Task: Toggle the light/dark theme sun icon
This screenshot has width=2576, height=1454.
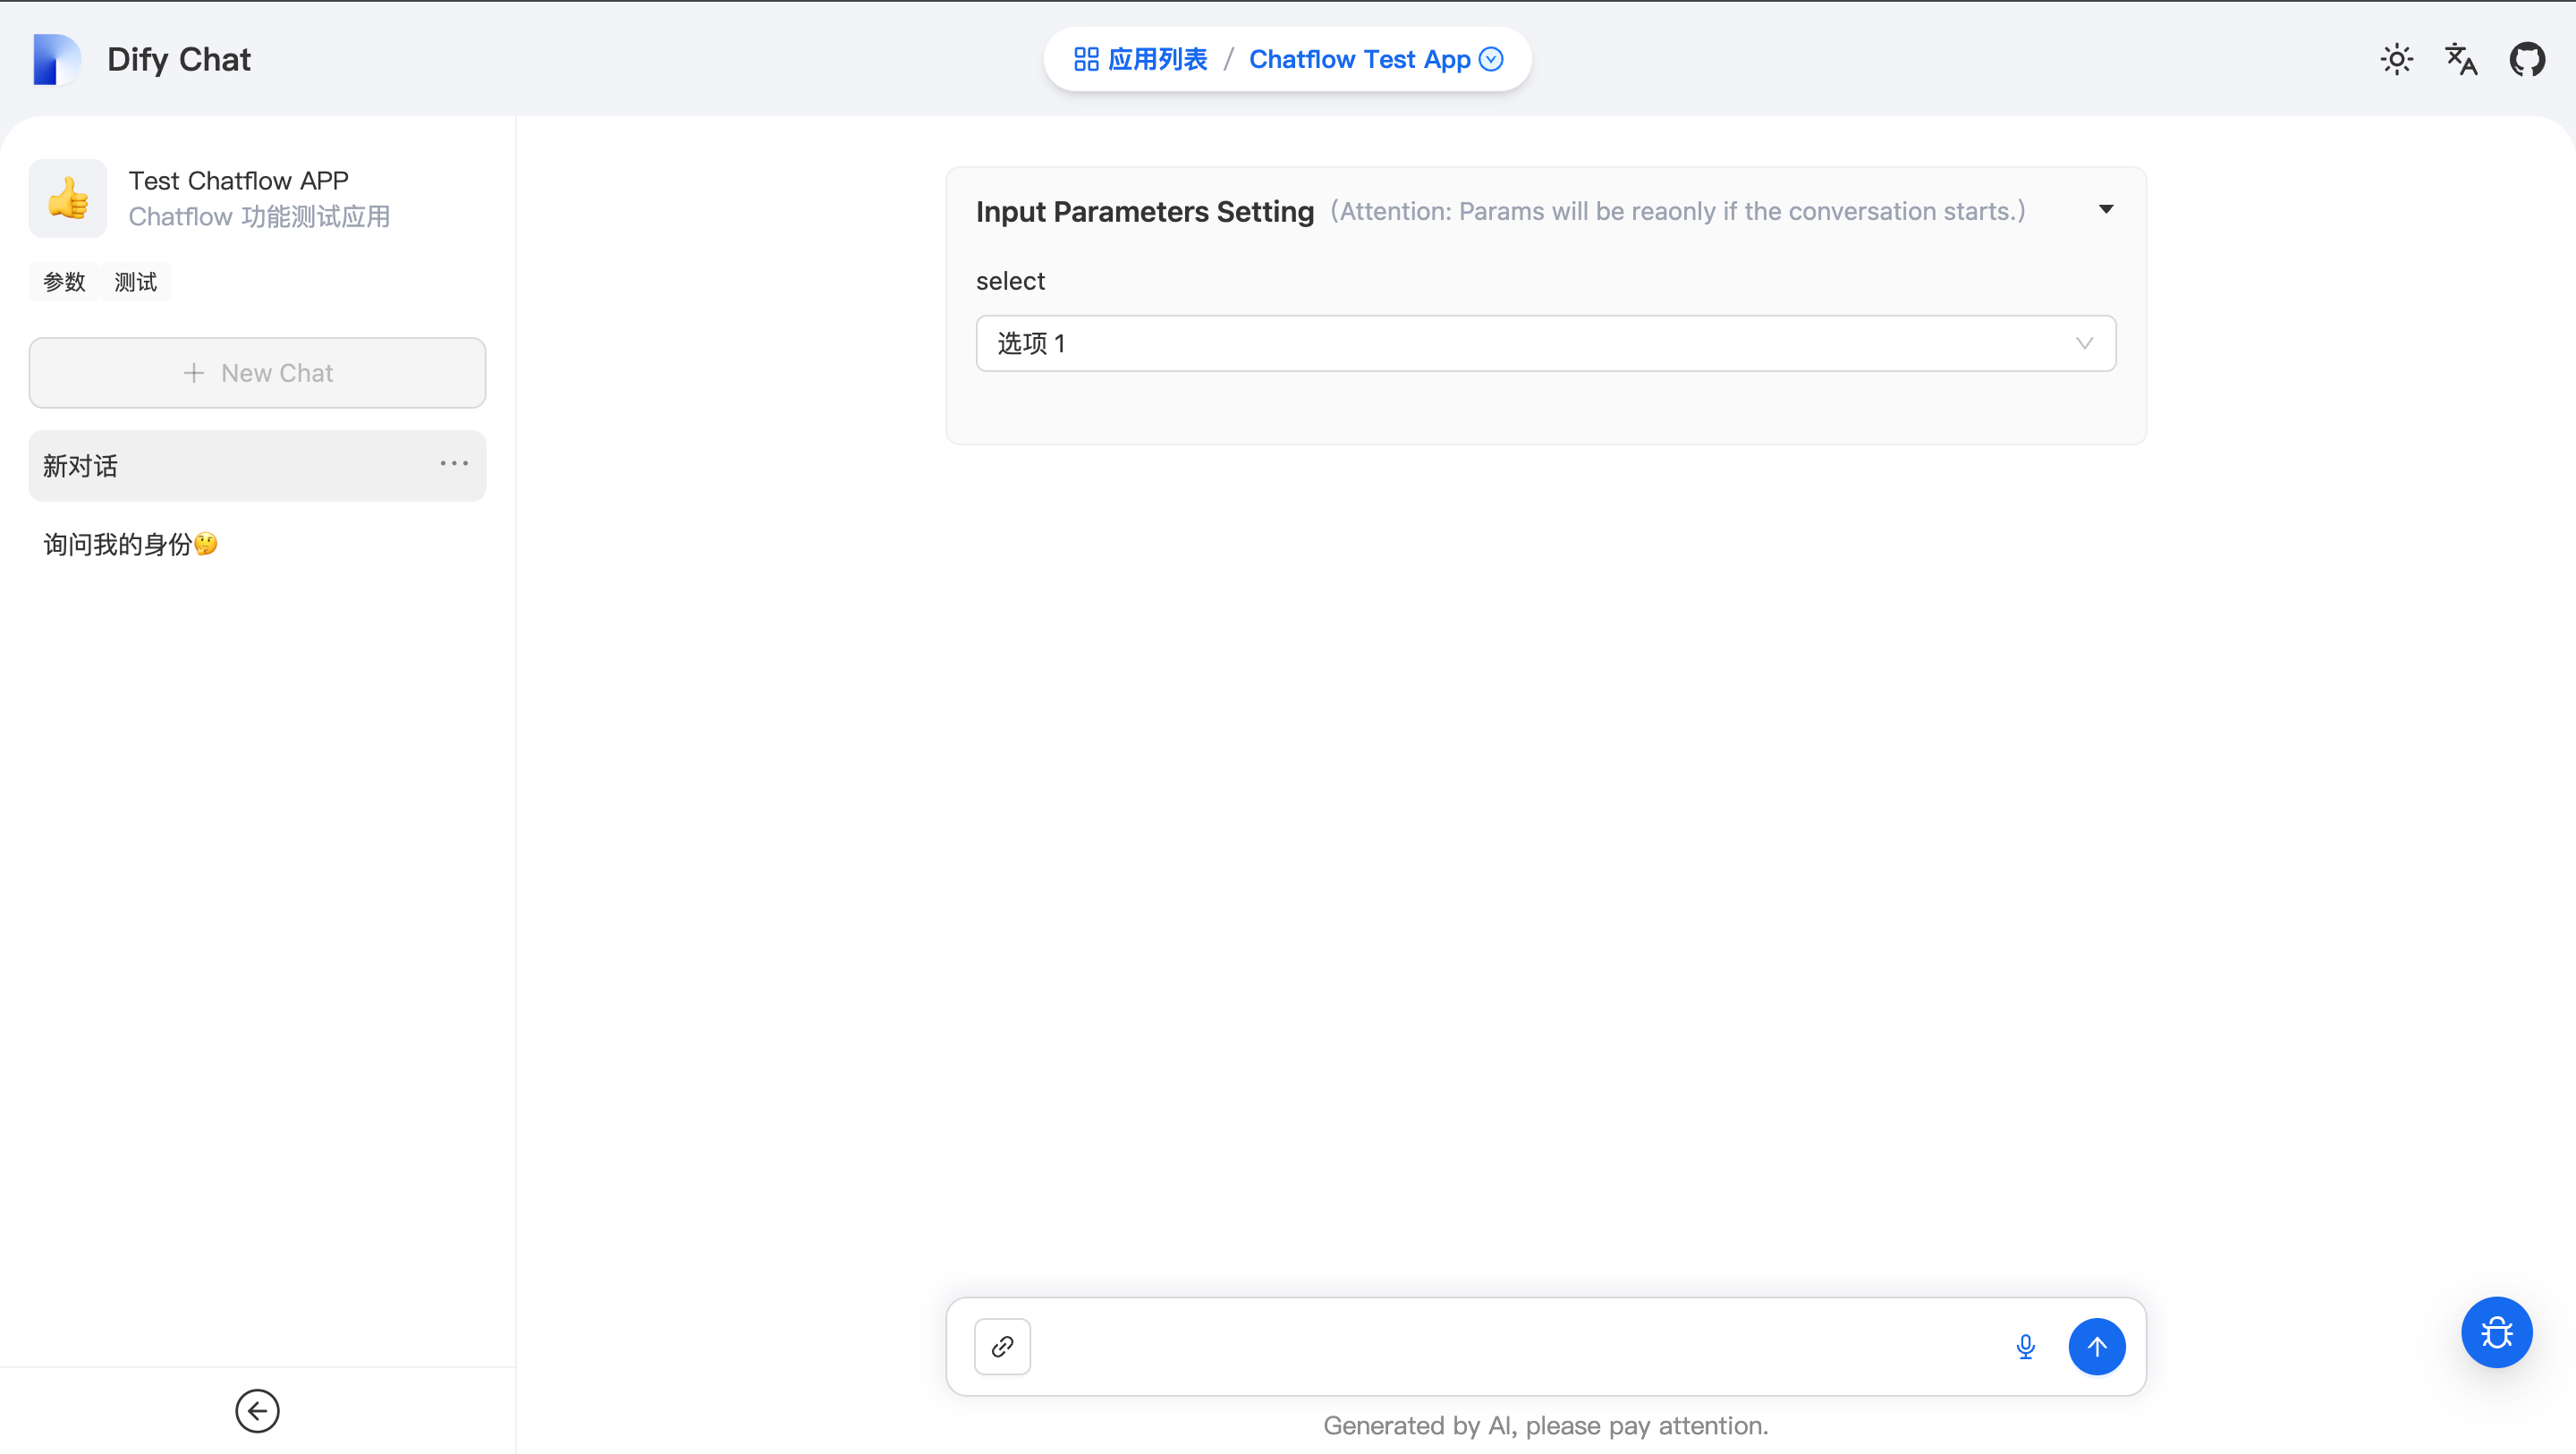Action: pos(2396,59)
